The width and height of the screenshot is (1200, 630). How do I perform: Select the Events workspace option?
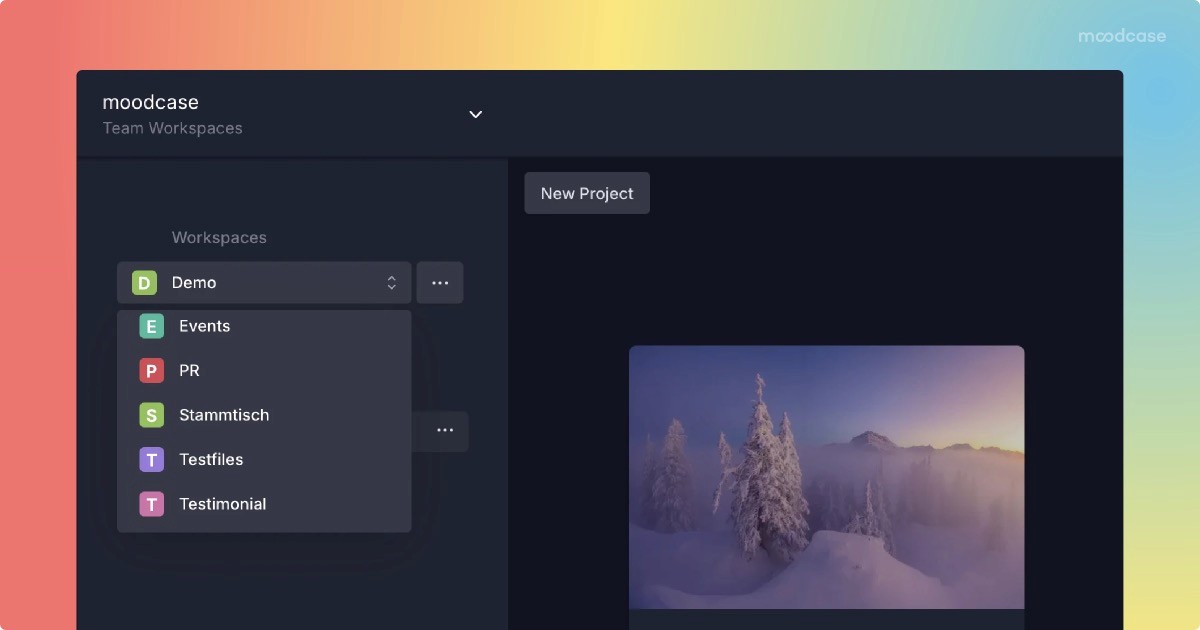point(264,326)
